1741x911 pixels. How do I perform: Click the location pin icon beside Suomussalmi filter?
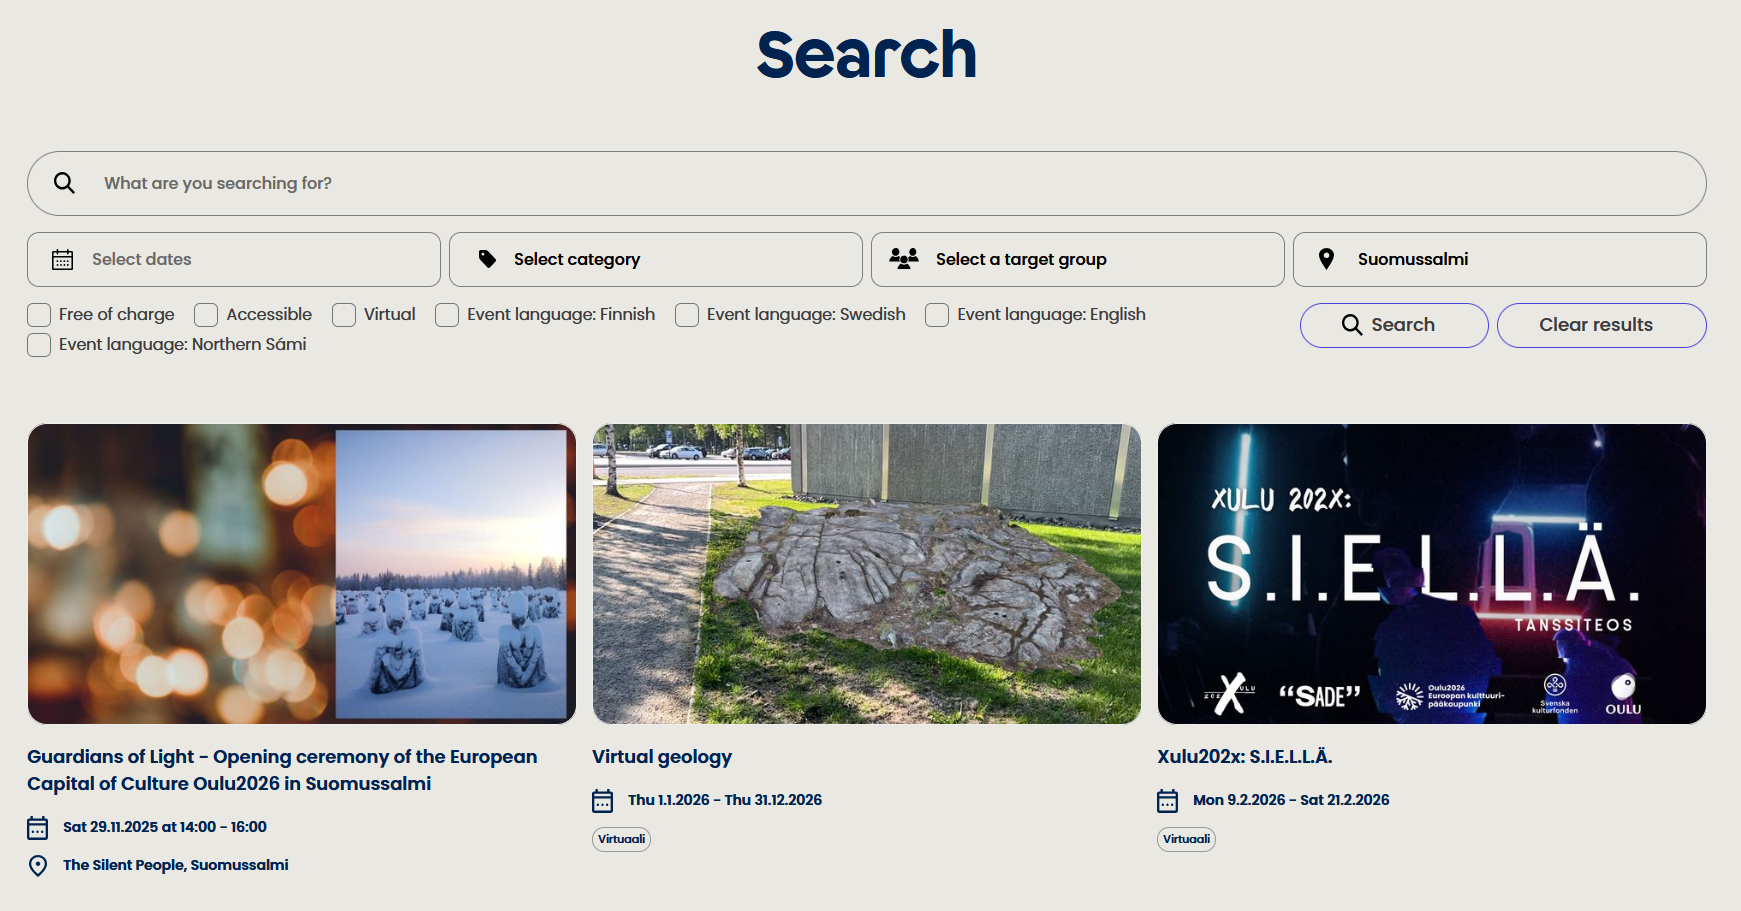coord(1326,259)
